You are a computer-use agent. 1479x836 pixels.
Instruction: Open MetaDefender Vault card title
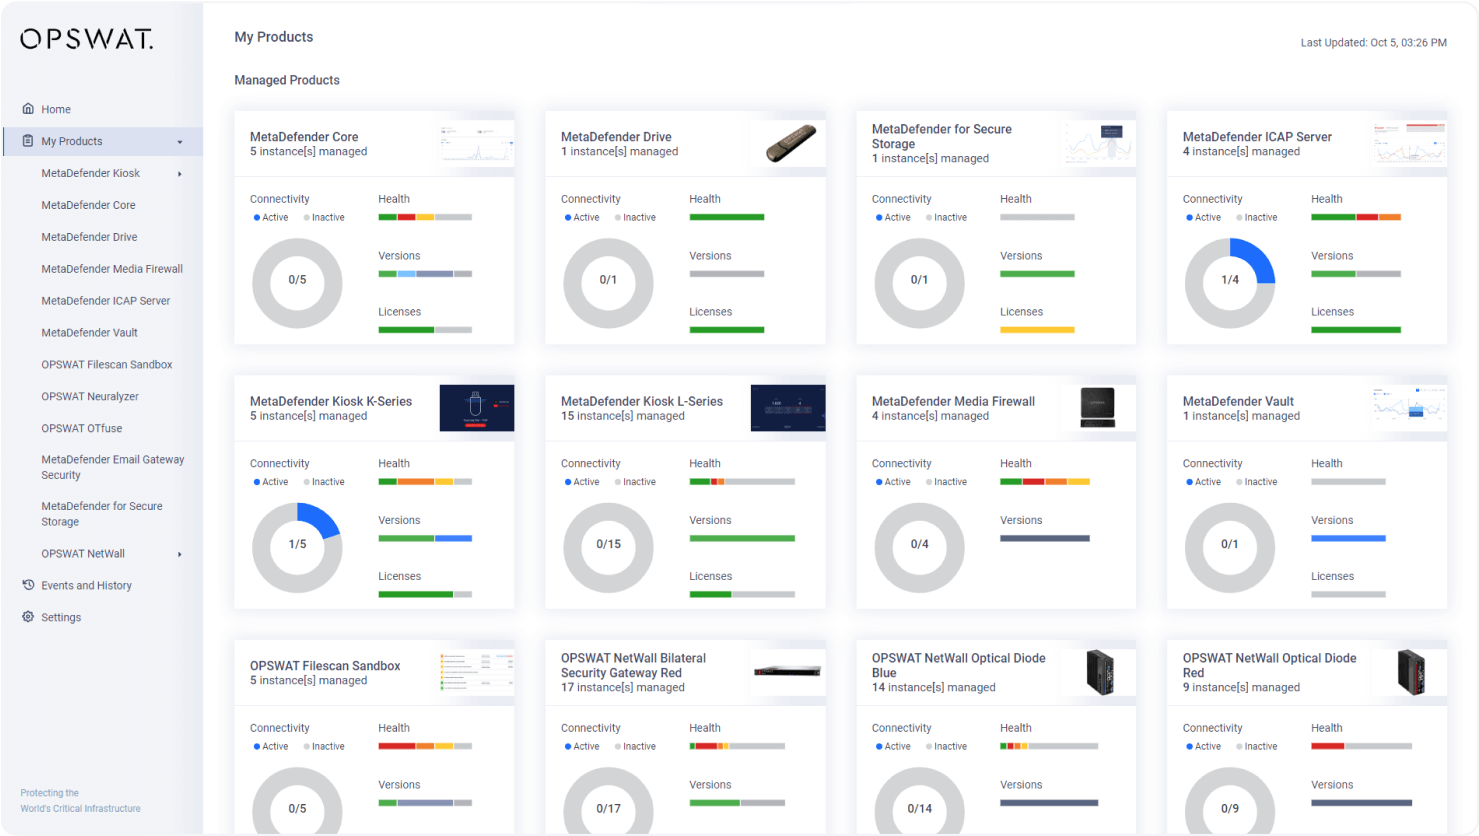pyautogui.click(x=1238, y=402)
